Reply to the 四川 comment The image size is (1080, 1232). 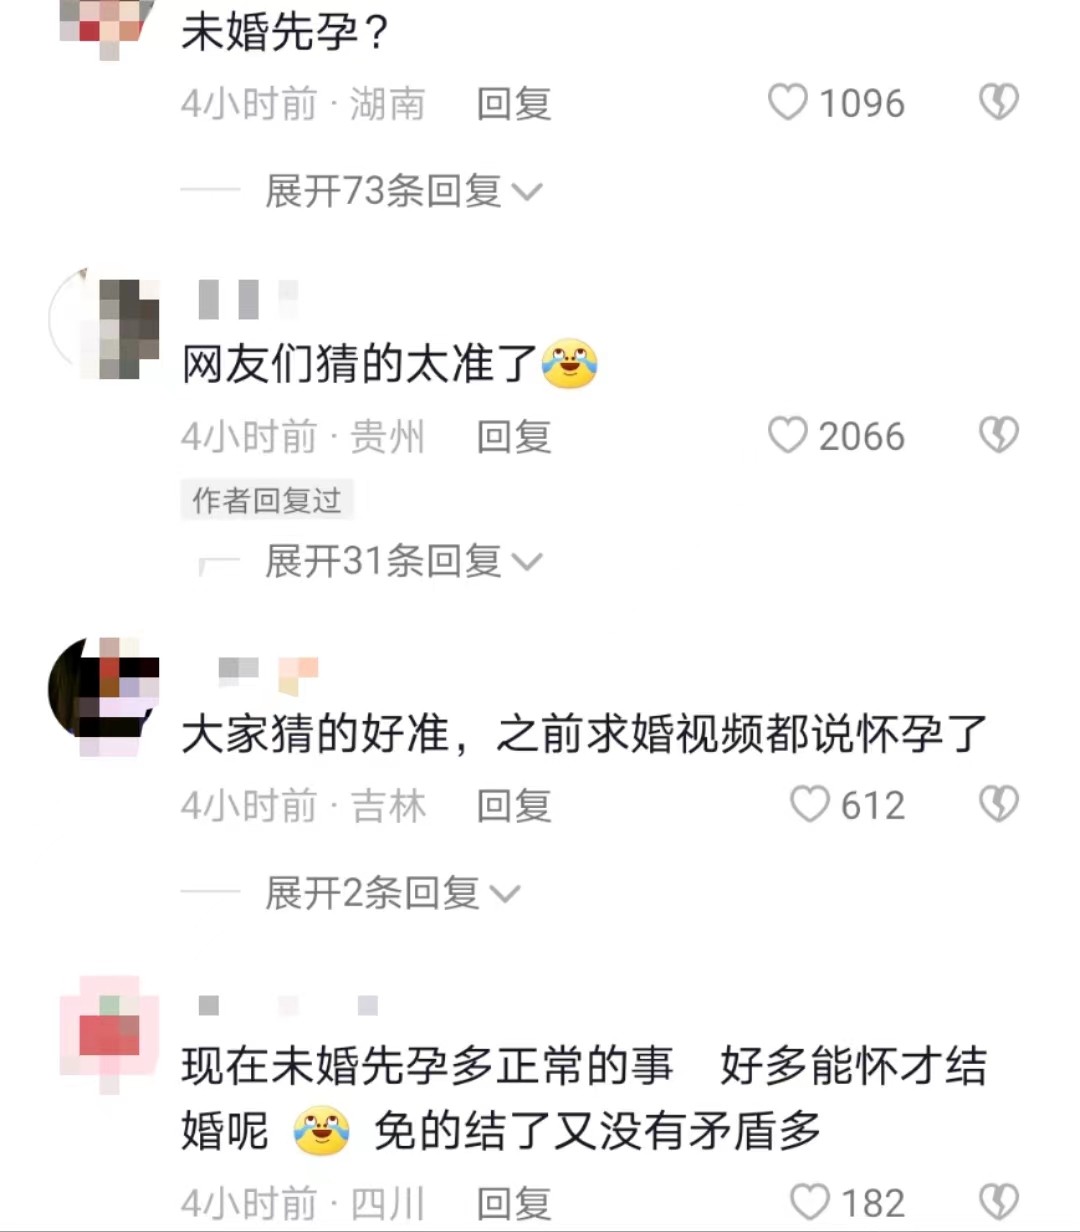514,1203
